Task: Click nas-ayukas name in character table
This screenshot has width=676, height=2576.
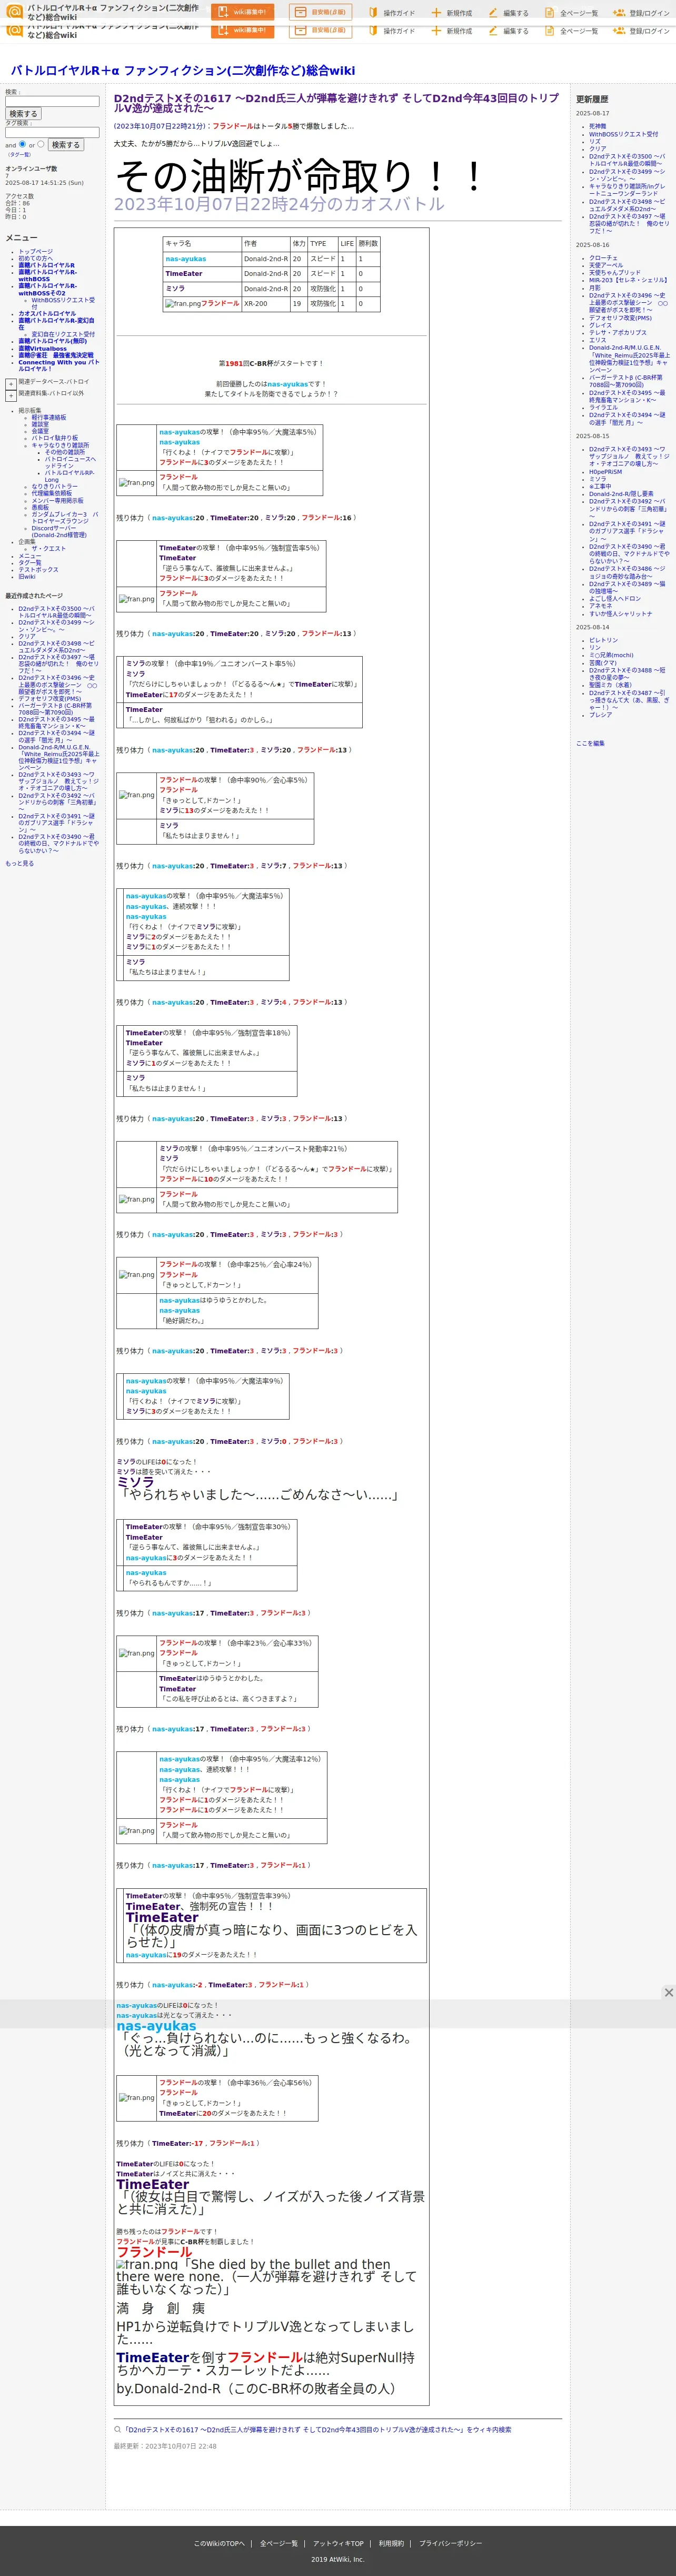Action: pos(186,259)
